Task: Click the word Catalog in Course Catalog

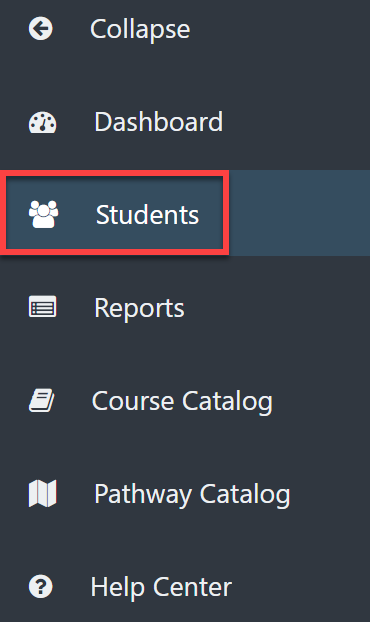Action: [x=227, y=401]
